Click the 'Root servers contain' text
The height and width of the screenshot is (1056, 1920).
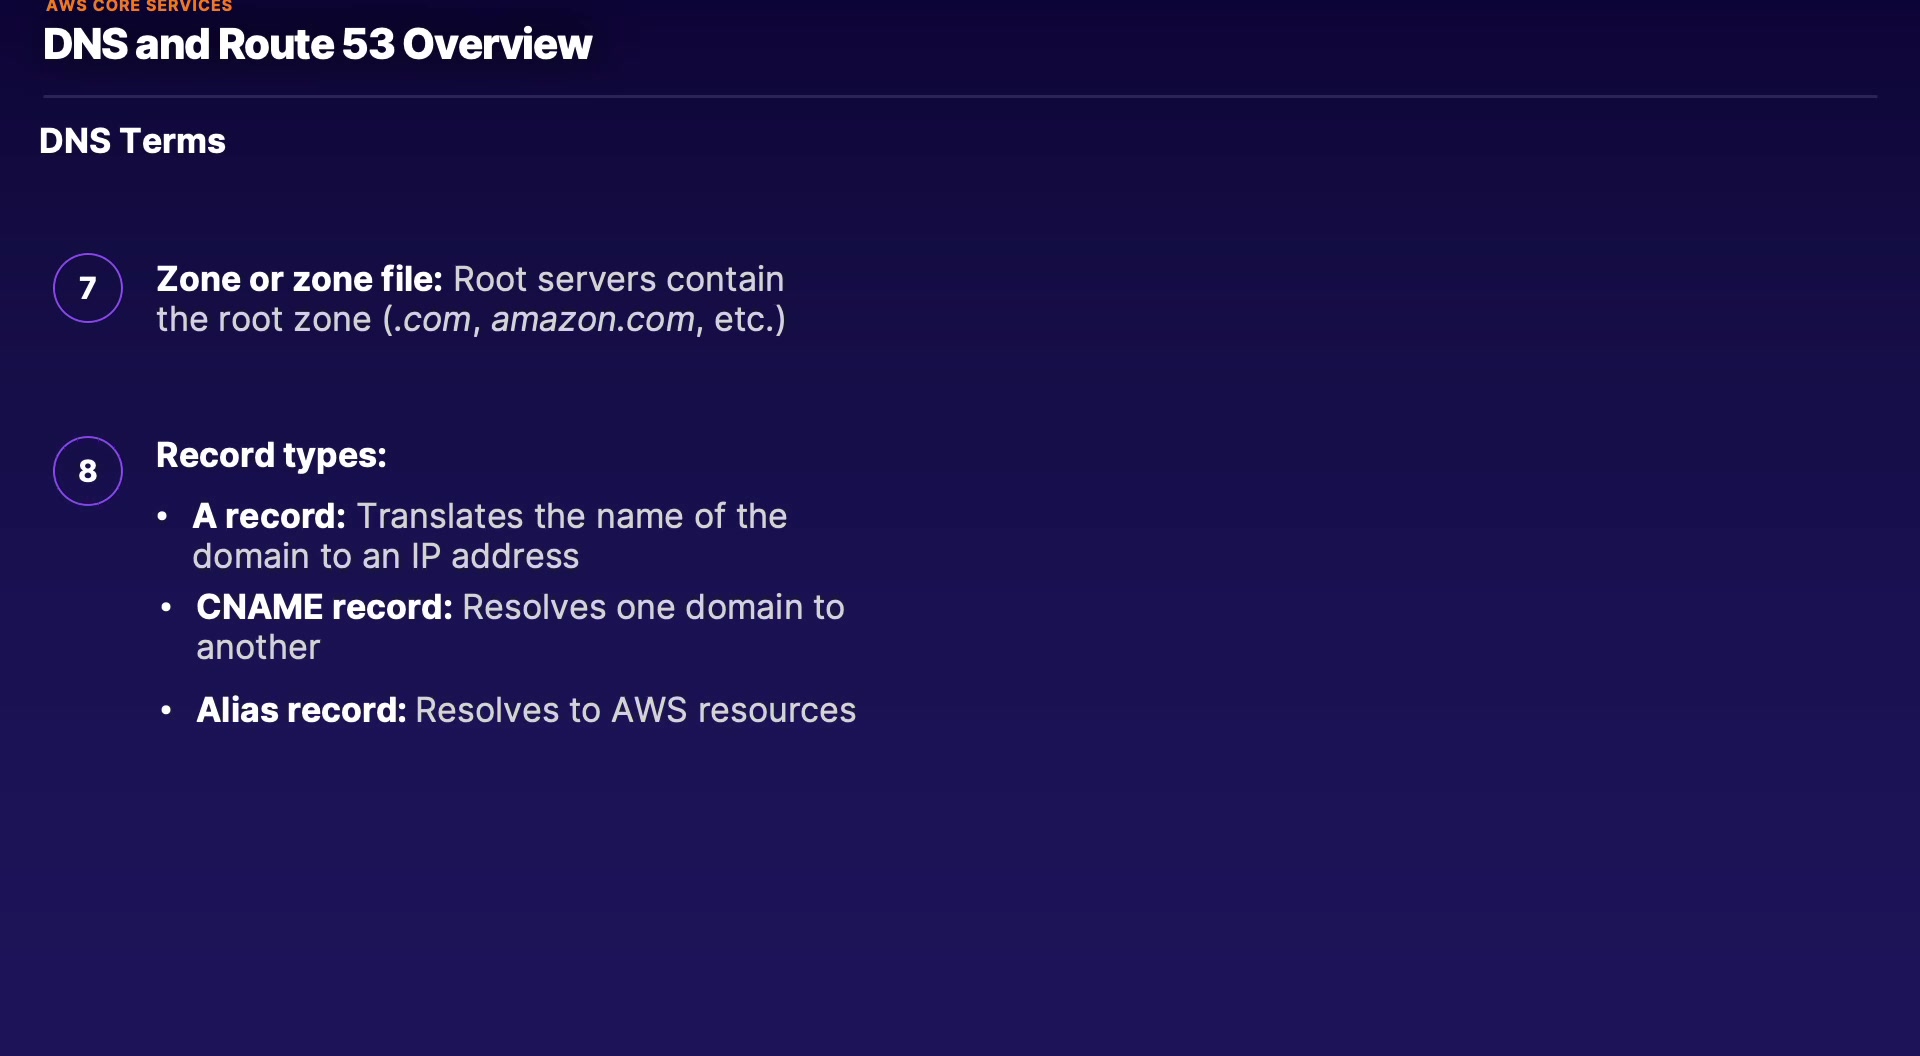(x=618, y=279)
